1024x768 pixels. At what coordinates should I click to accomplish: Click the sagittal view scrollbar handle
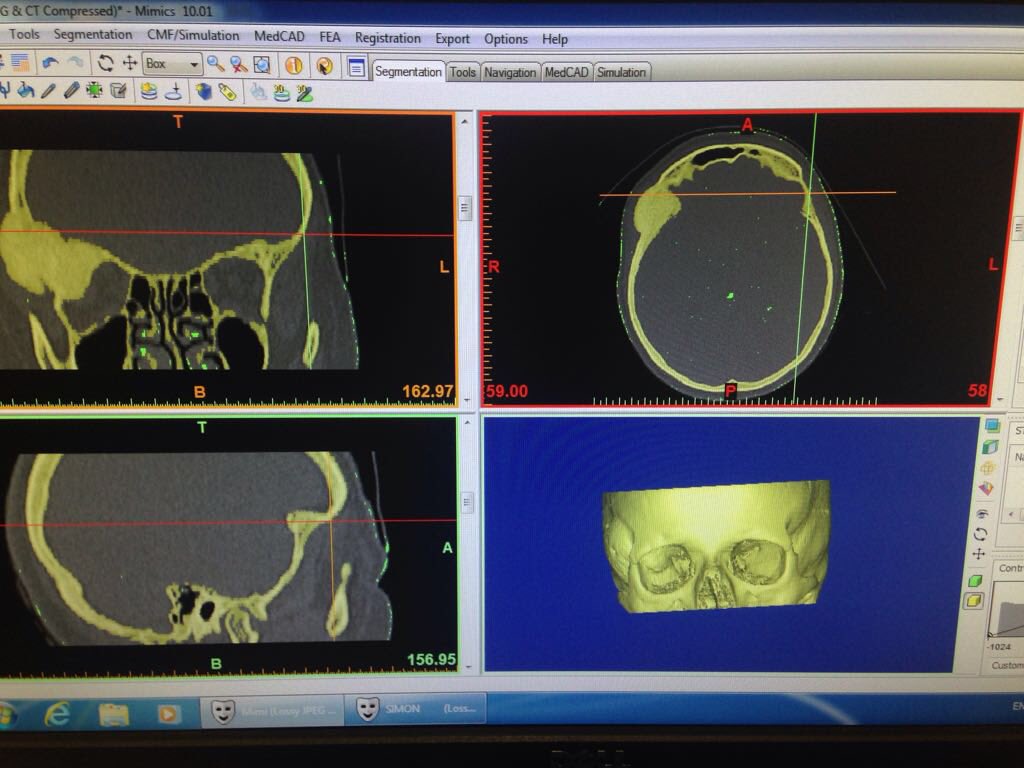coord(467,502)
